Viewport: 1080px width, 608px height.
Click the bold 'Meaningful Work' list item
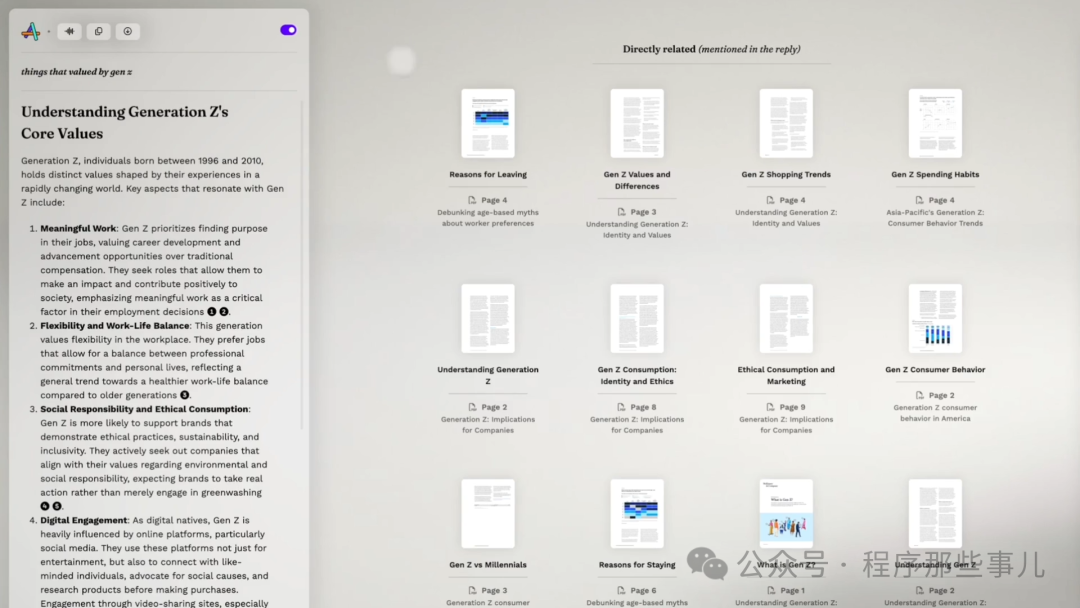click(78, 229)
